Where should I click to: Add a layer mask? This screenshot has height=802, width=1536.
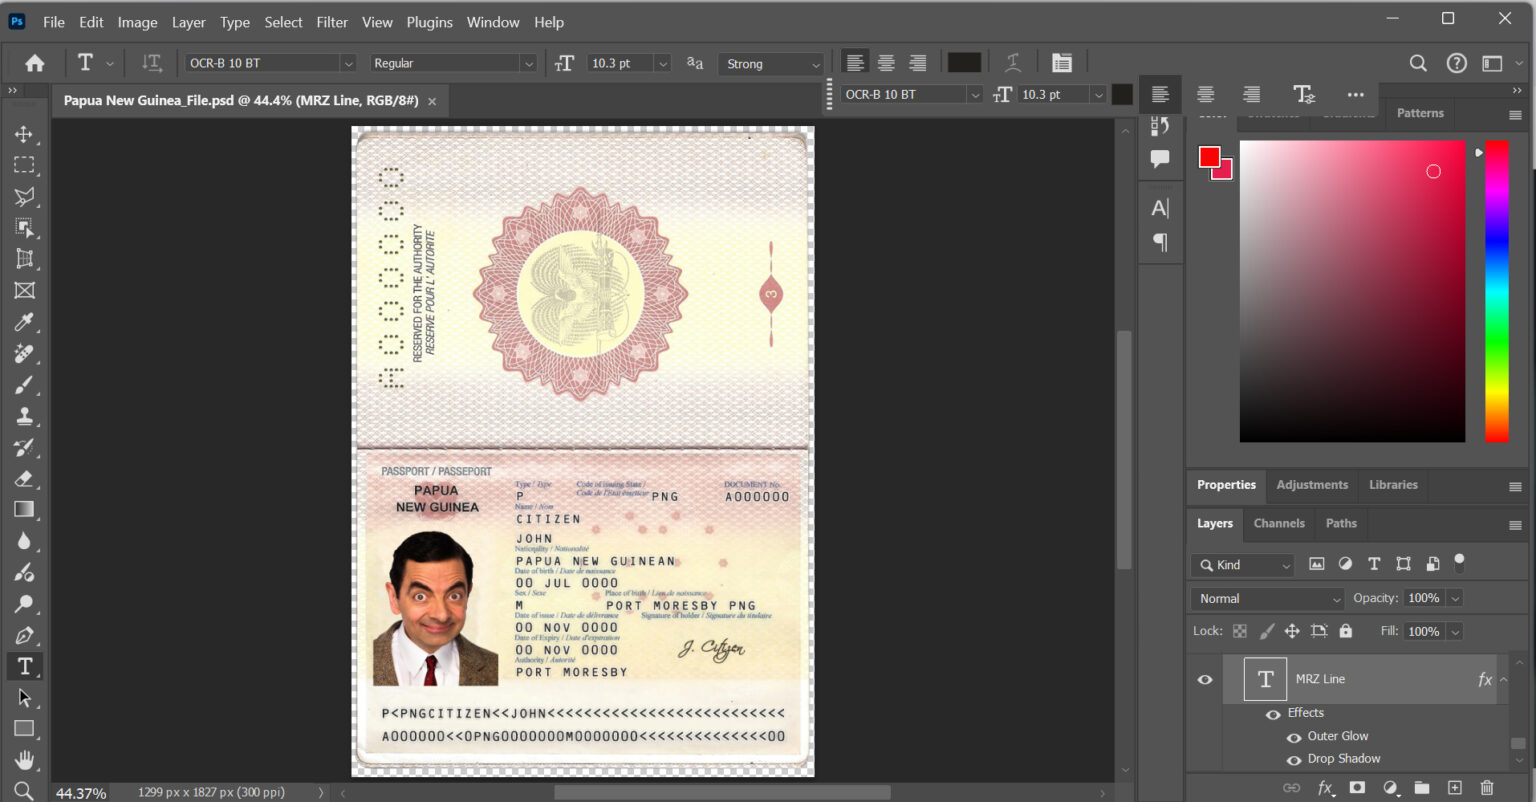(1357, 788)
